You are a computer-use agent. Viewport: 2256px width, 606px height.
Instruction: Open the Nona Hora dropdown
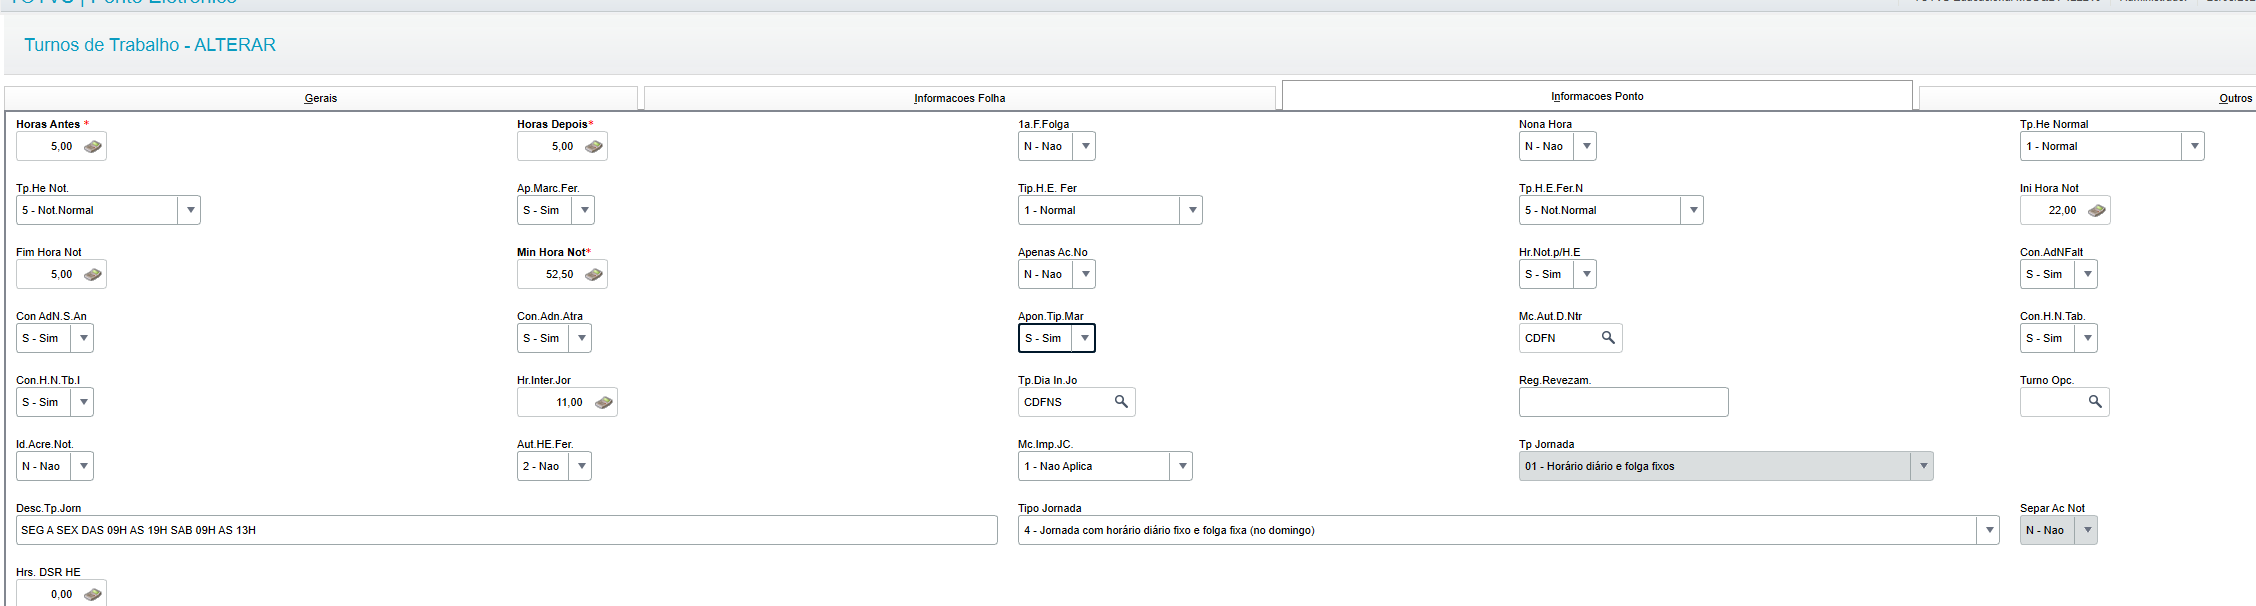(1587, 147)
